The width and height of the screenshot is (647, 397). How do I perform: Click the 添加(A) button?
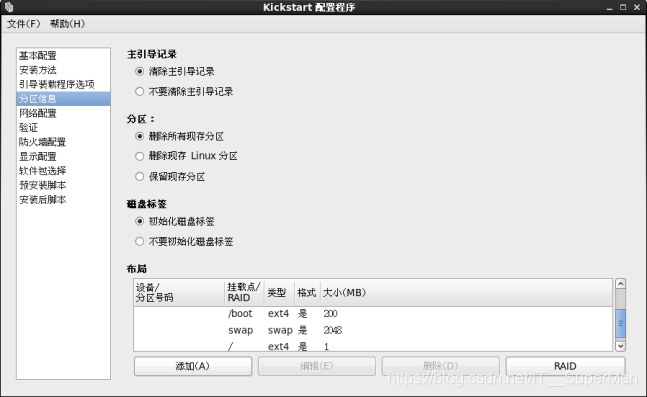tap(193, 366)
